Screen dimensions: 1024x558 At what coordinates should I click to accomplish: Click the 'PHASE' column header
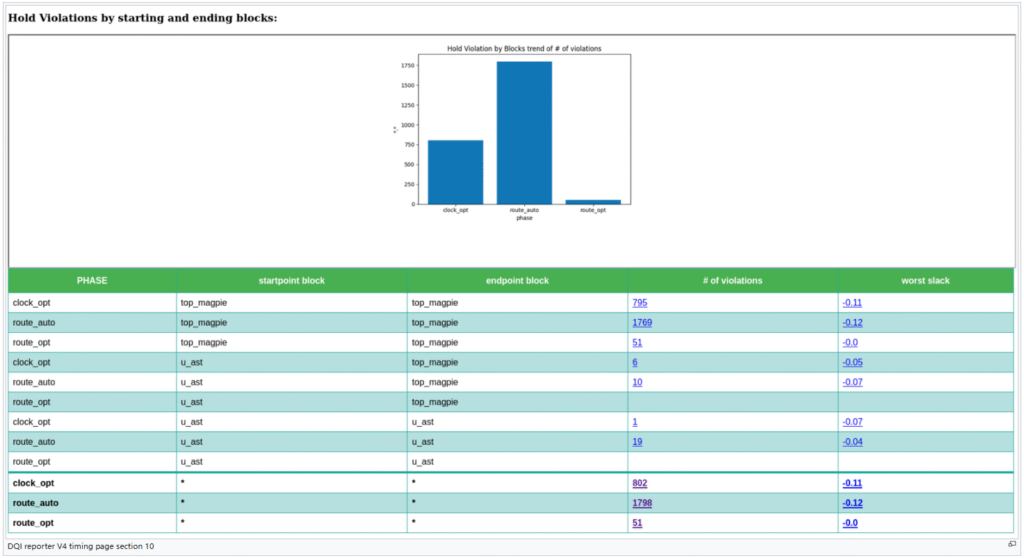pos(92,281)
